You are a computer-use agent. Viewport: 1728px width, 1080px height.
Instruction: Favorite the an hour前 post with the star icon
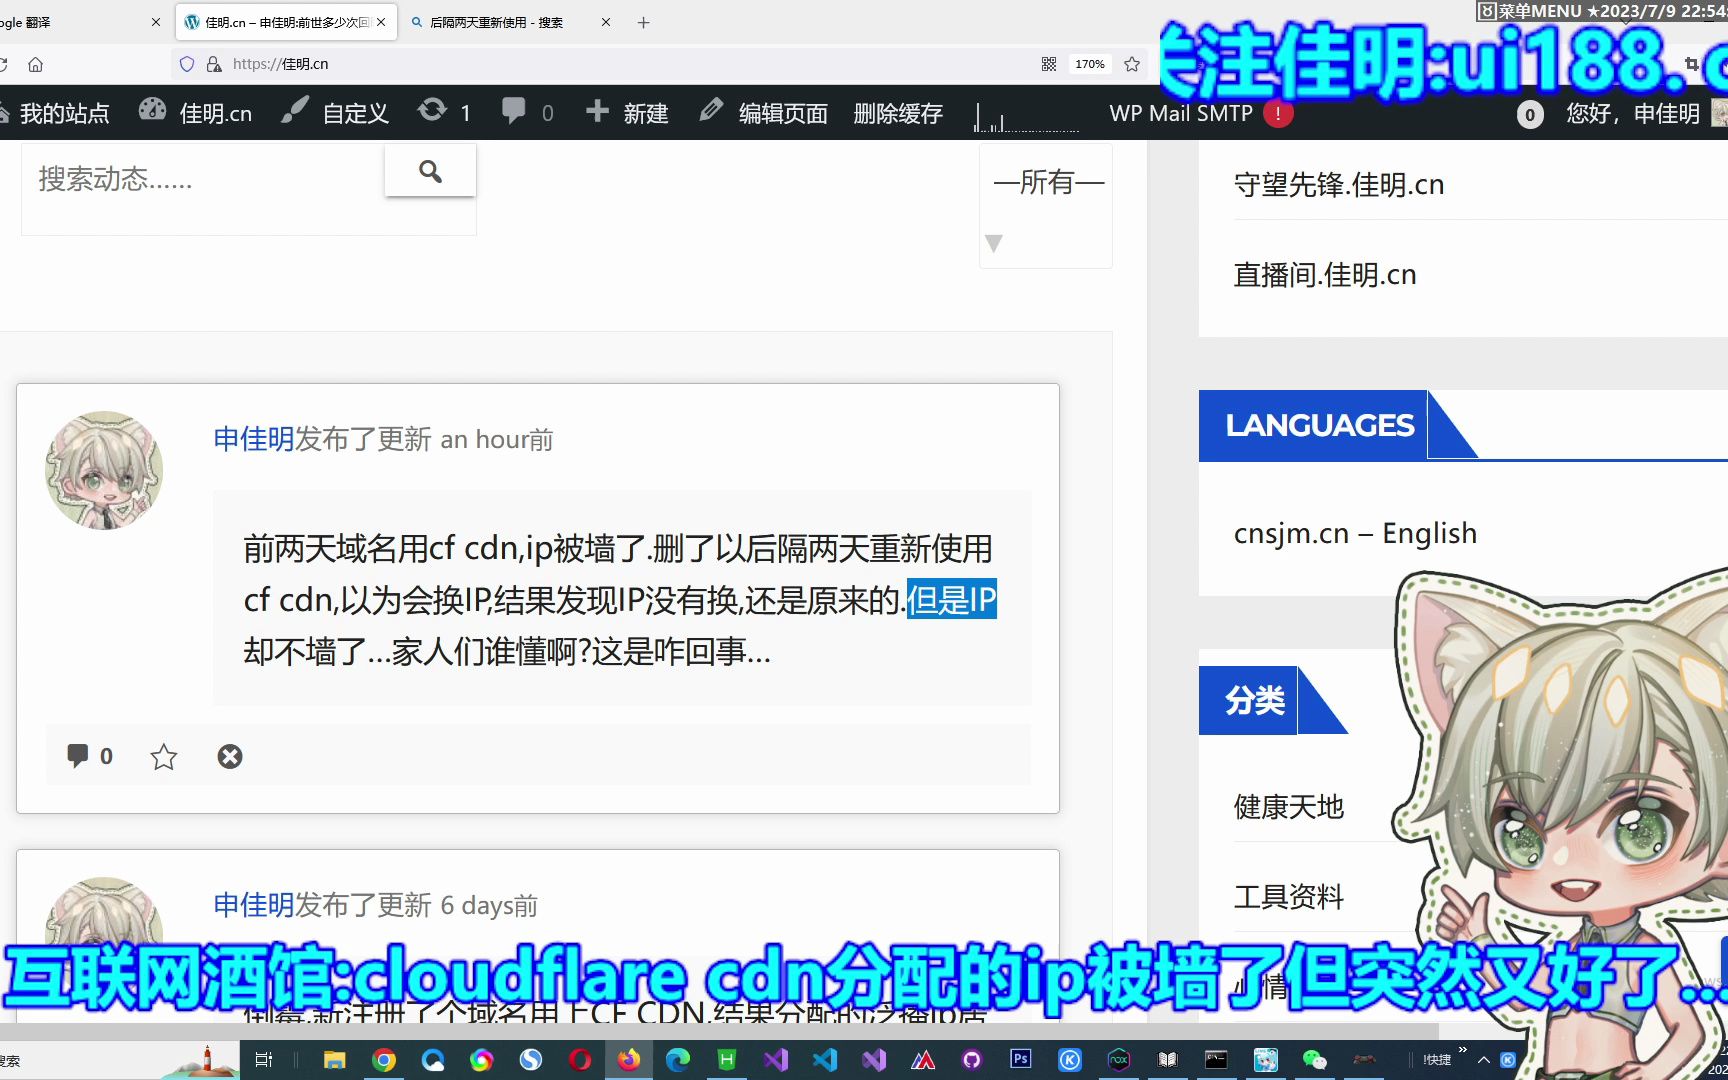[164, 756]
